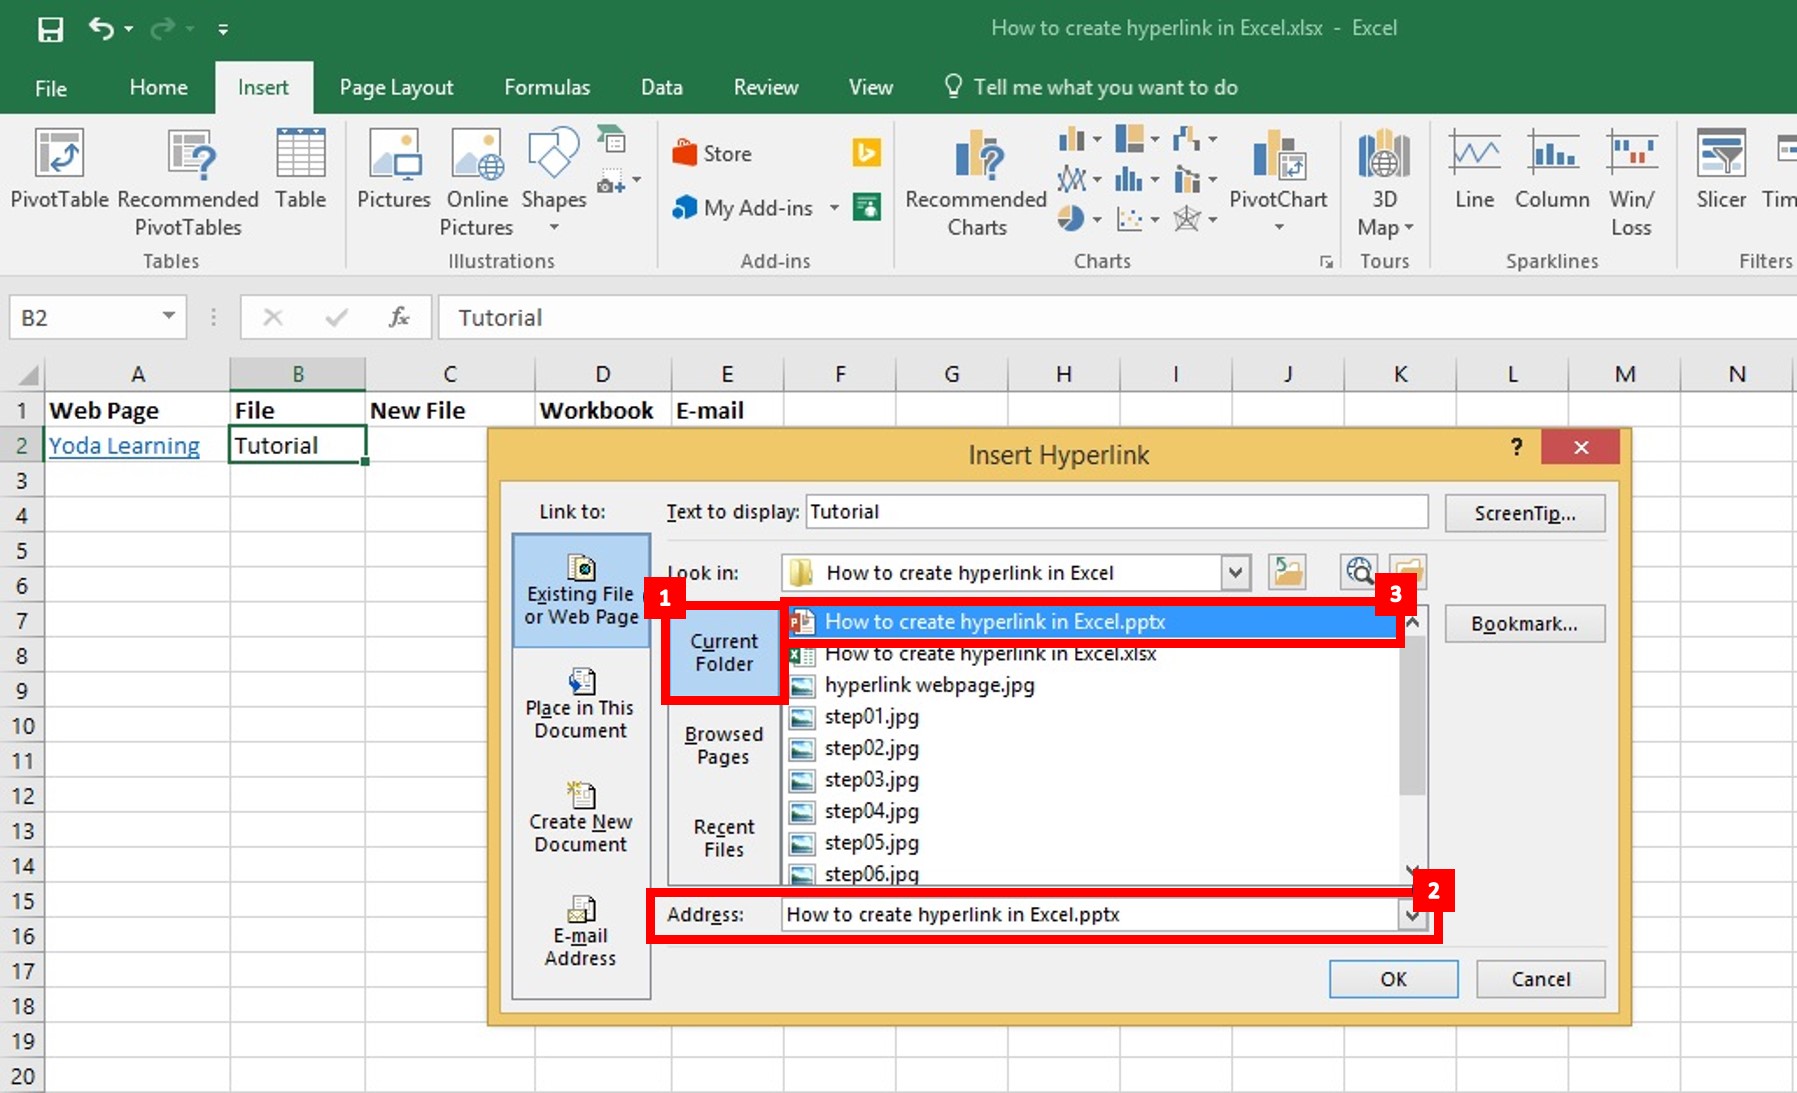Select Place in This Document link type

click(x=580, y=704)
